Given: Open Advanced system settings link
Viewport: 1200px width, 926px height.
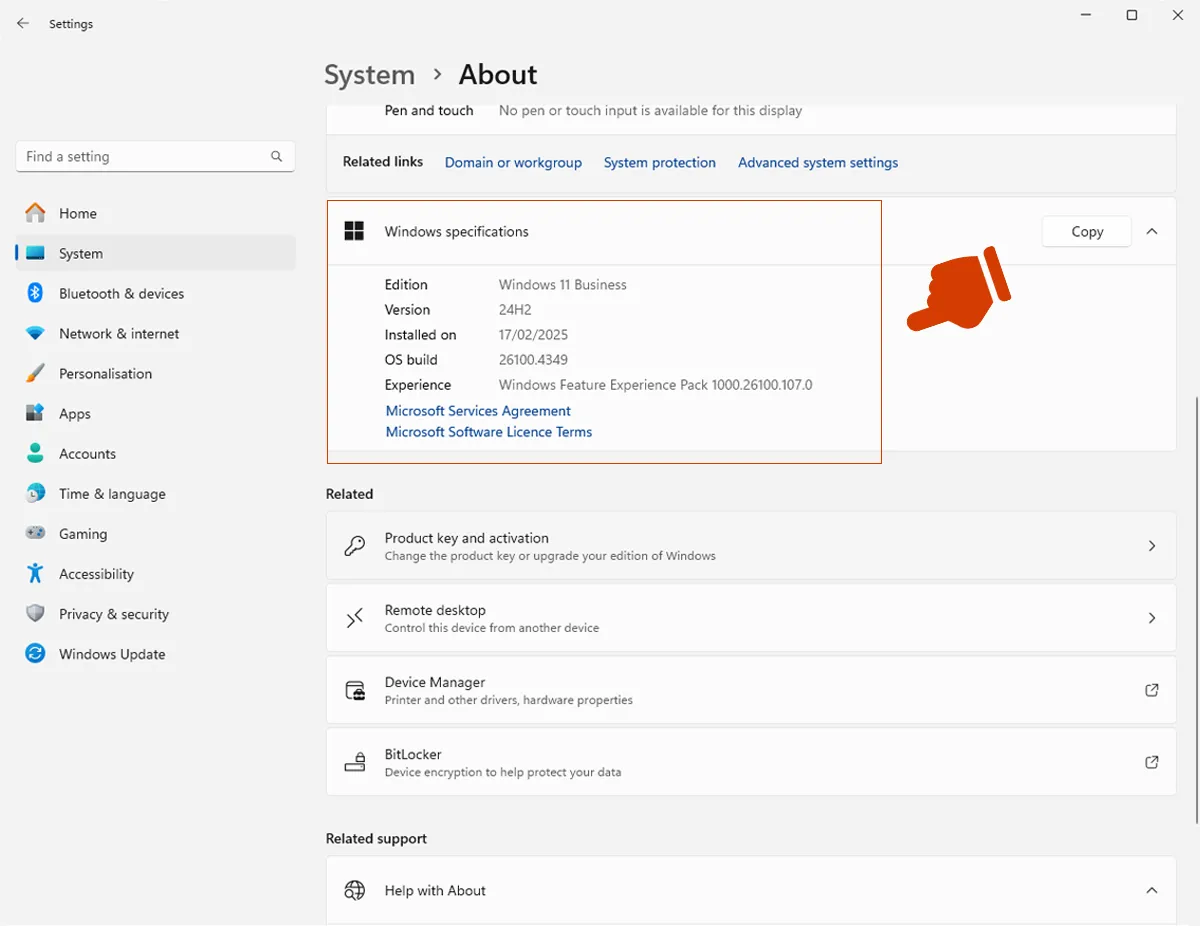Looking at the screenshot, I should 818,162.
